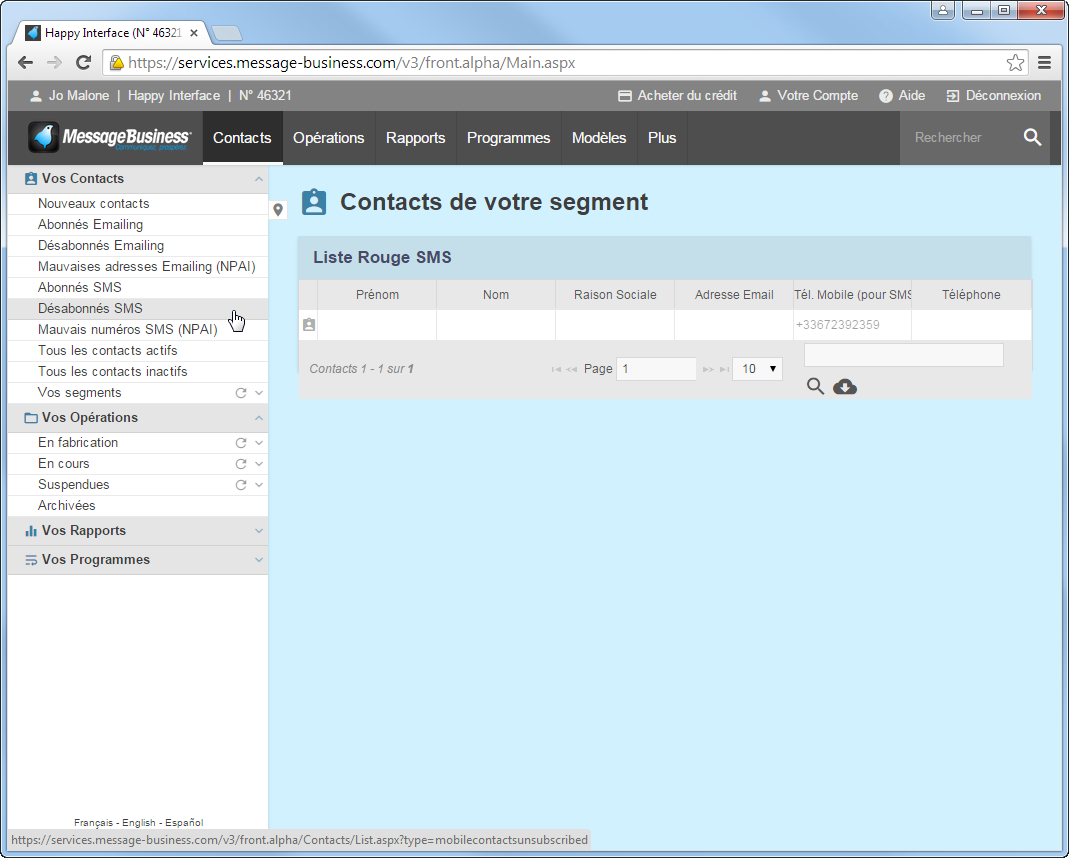The image size is (1069, 858).
Task: Open Désabonnés Emailing in sidebar
Action: 138,246
